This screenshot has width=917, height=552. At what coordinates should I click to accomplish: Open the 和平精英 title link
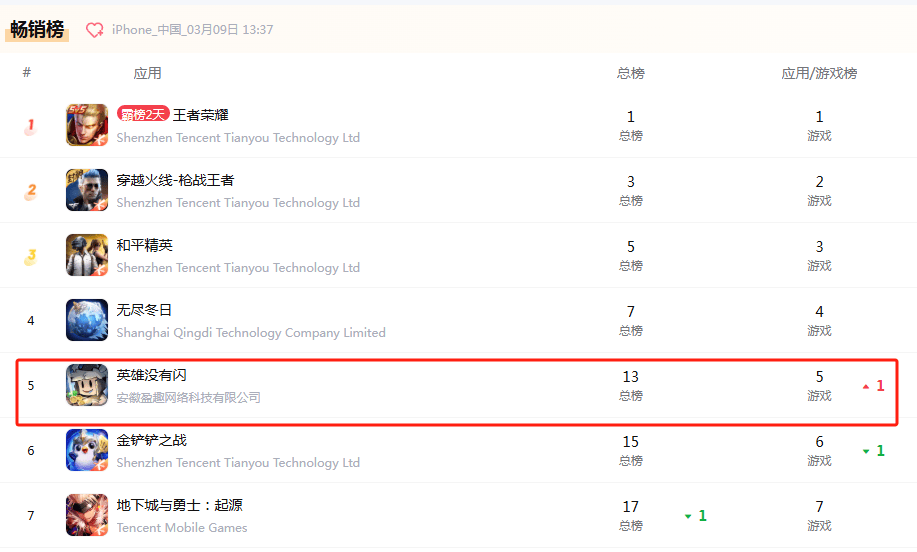pos(144,245)
